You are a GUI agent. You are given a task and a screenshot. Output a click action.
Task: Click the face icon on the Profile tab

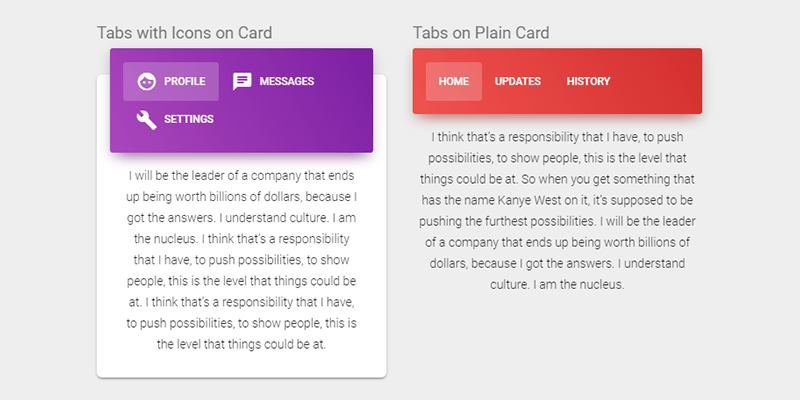(146, 81)
